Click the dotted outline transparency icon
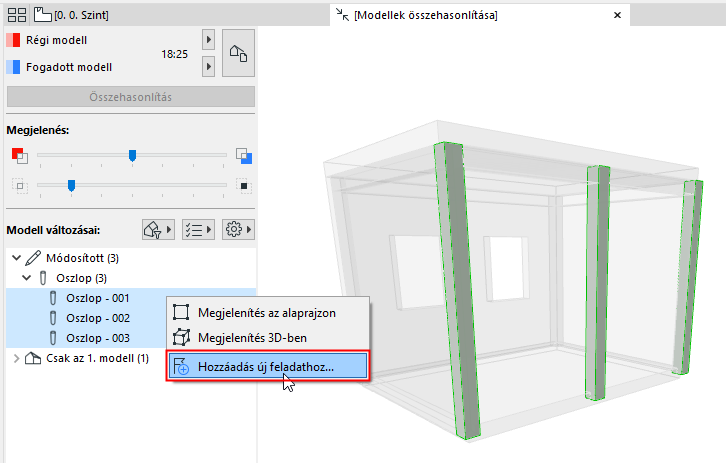Screen dimensions: 726x463 [x=19, y=186]
